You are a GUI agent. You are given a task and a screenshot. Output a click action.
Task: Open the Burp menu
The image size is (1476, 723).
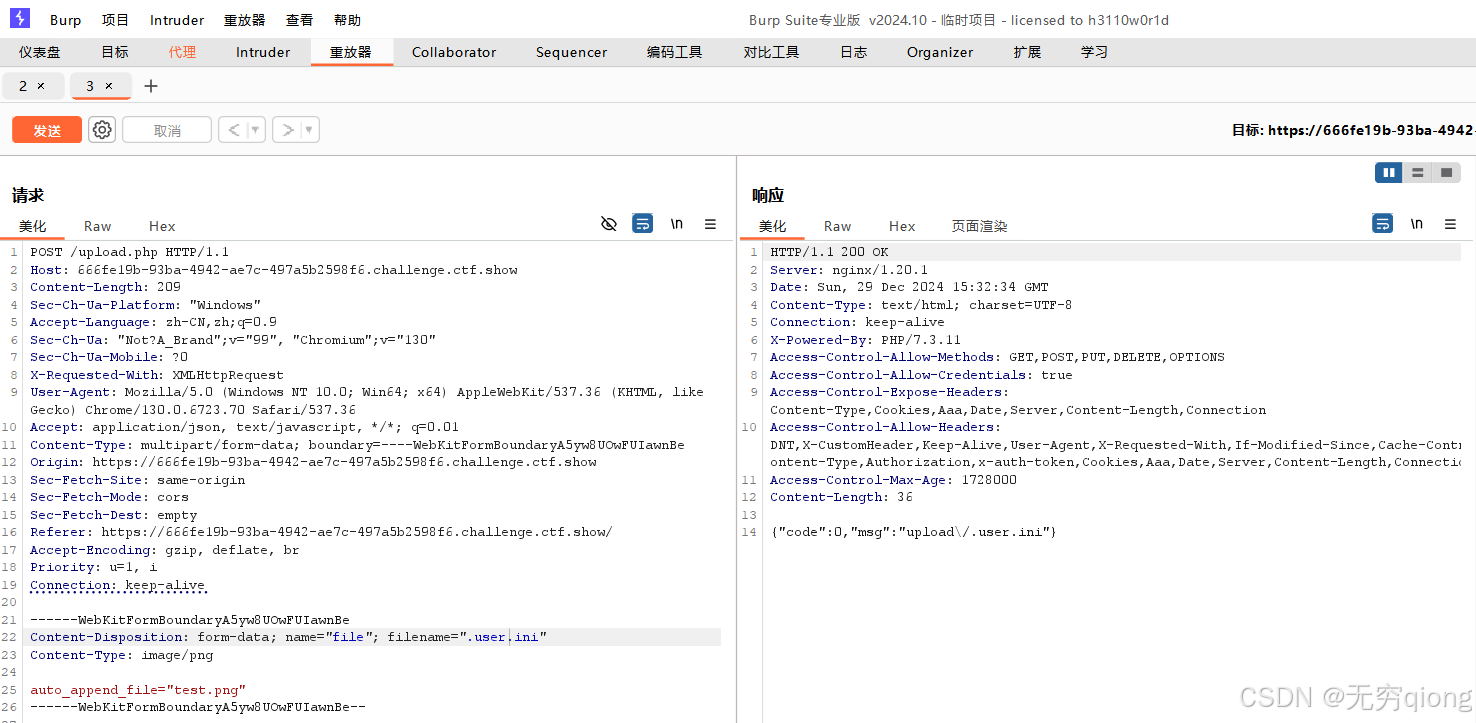[65, 20]
